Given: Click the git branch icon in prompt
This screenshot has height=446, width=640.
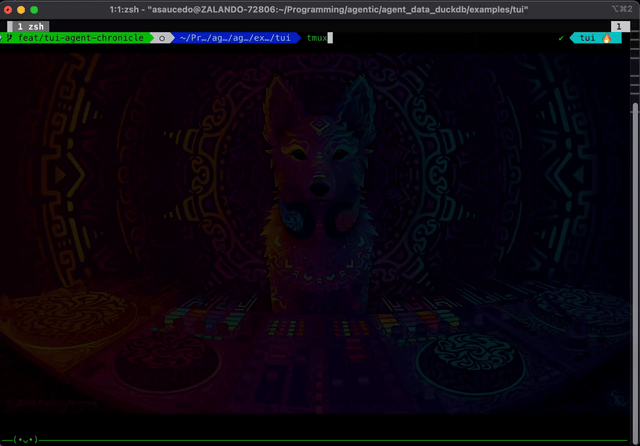Looking at the screenshot, I should click(9, 38).
